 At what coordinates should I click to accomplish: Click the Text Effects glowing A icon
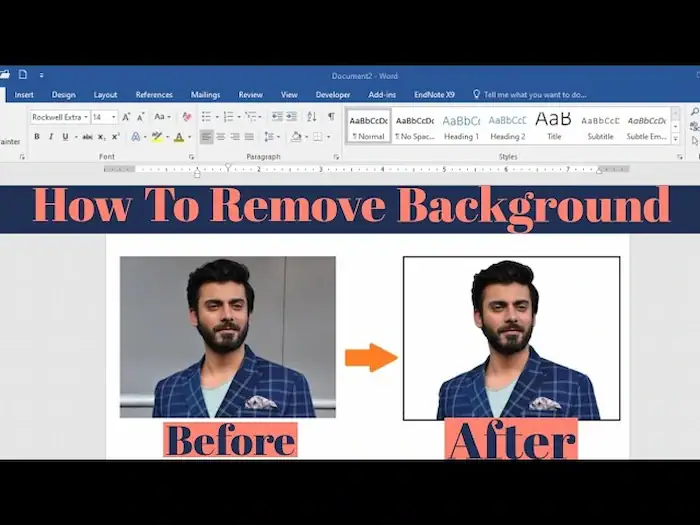(x=135, y=137)
